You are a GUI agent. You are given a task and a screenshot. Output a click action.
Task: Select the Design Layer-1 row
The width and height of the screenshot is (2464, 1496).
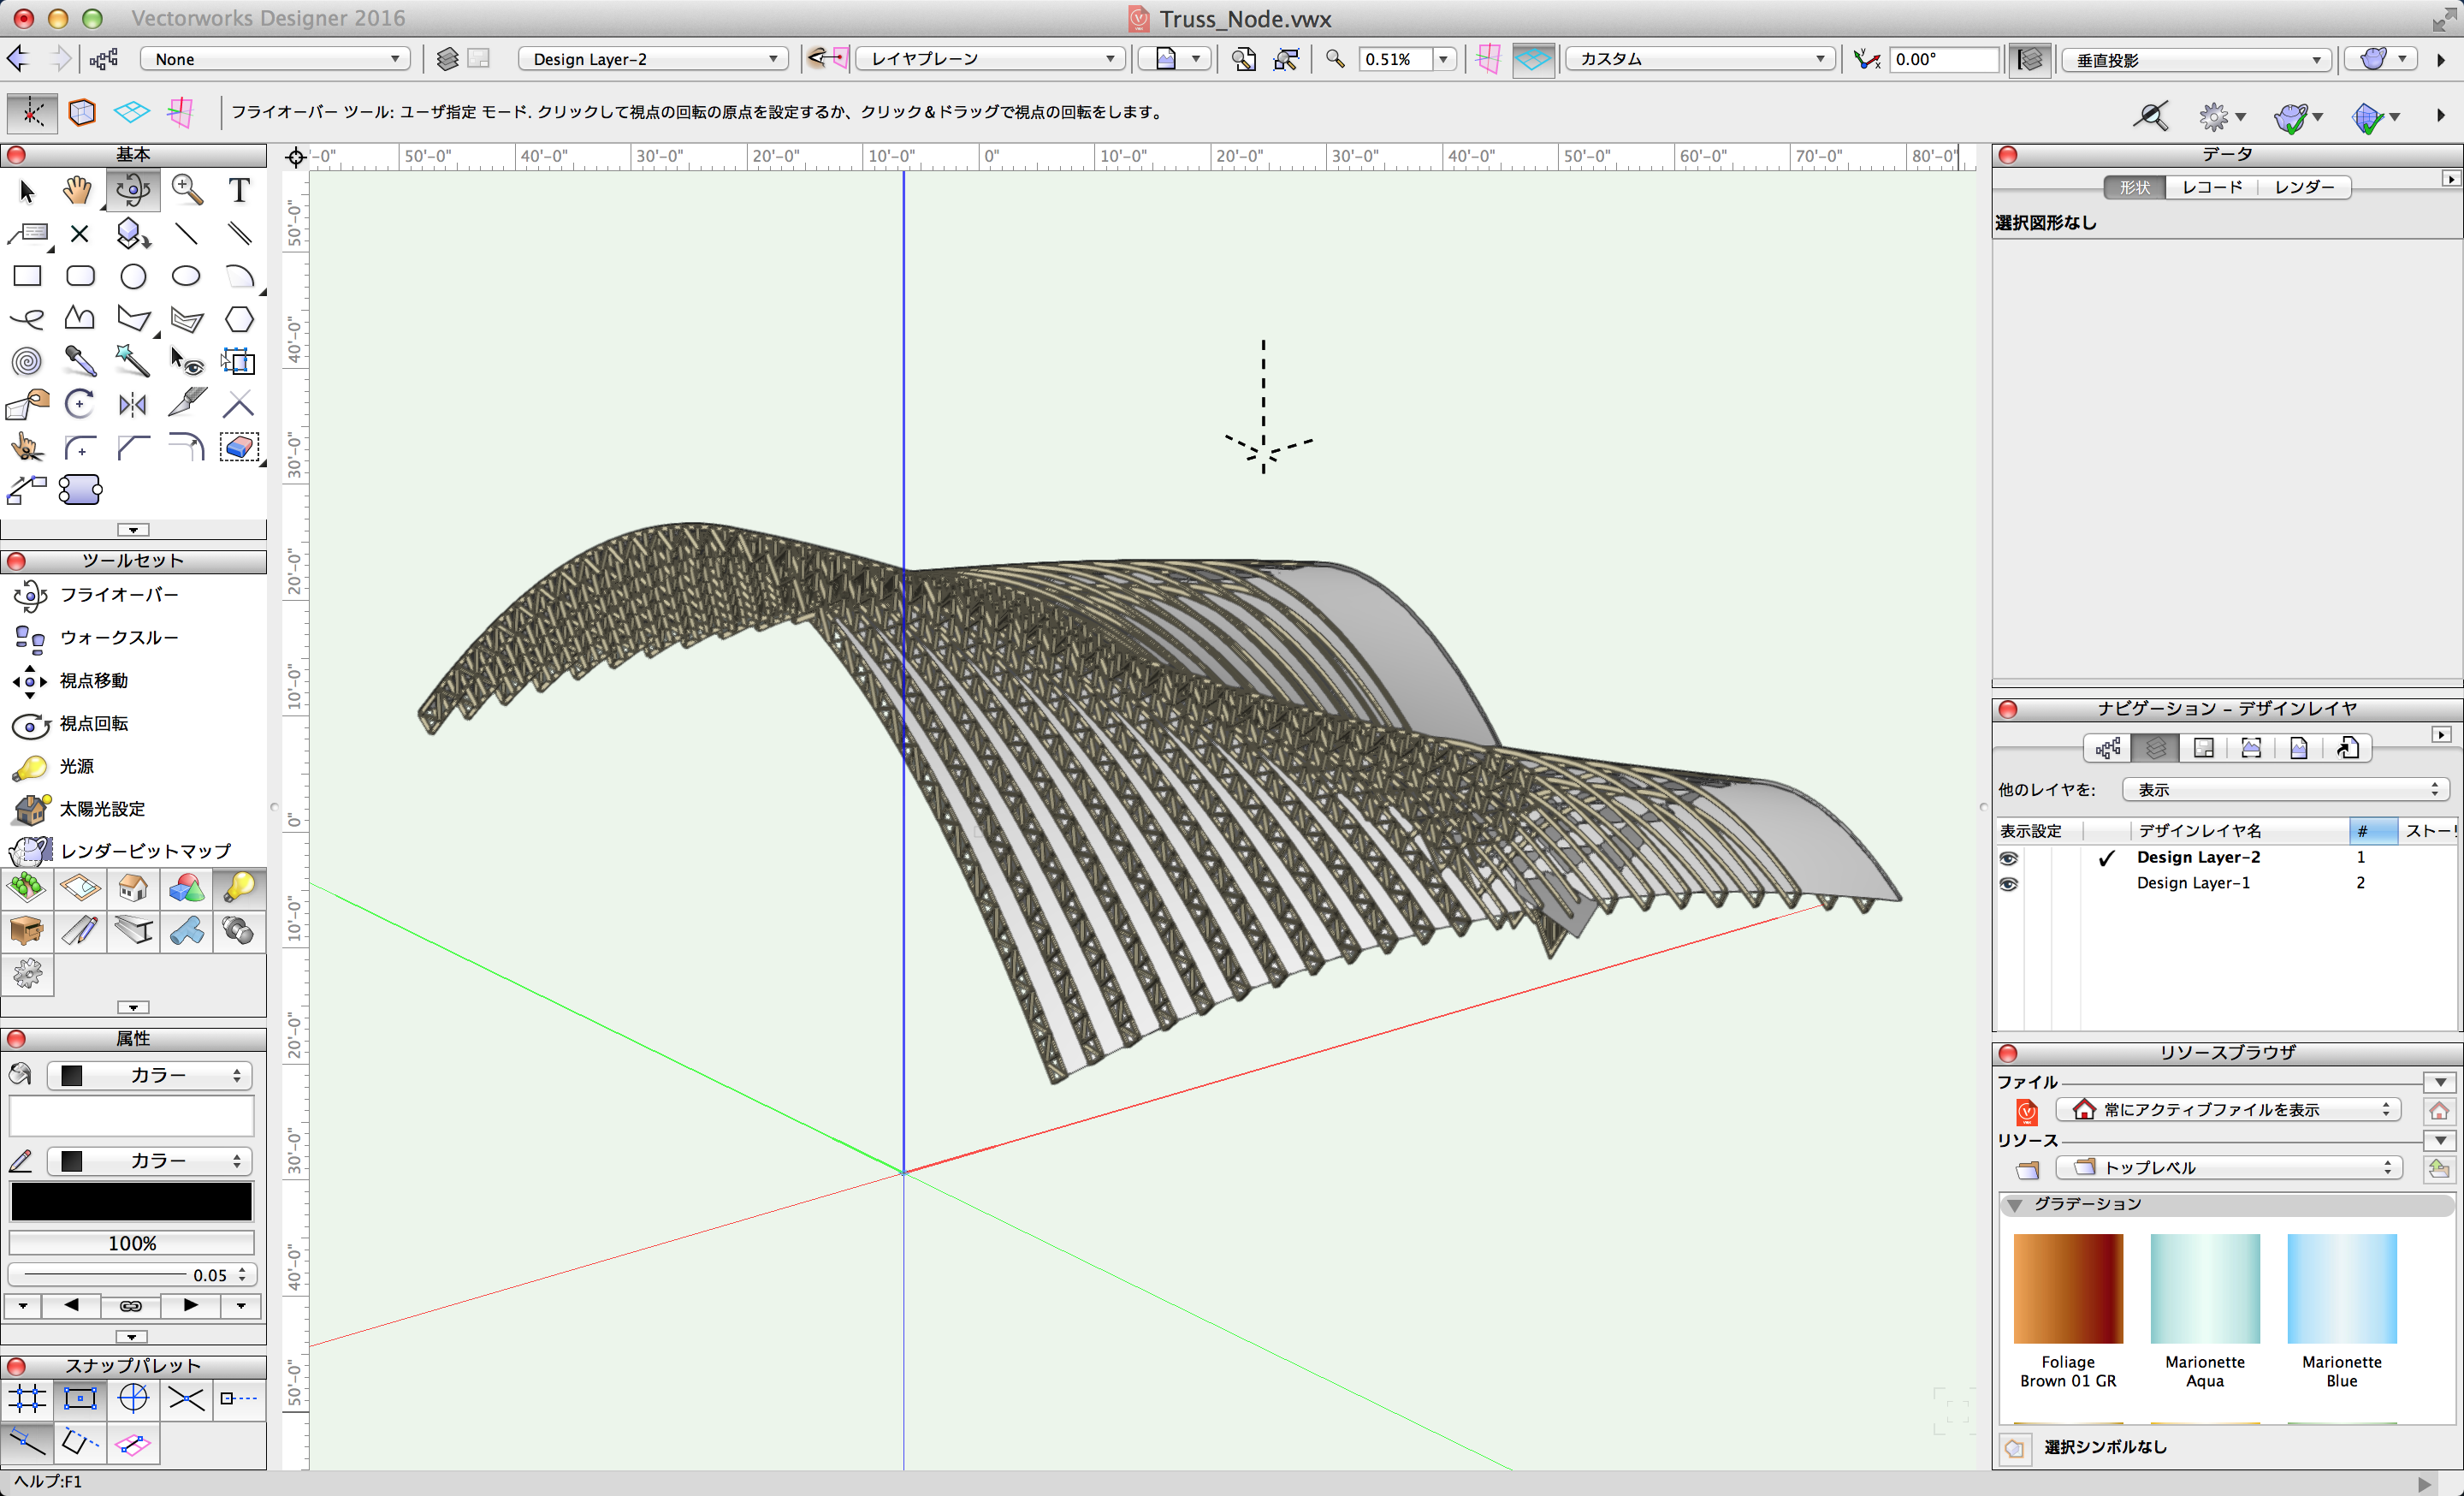2192,883
